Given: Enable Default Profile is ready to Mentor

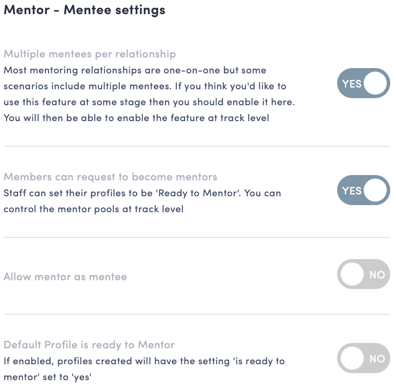Looking at the screenshot, I should pos(363,358).
